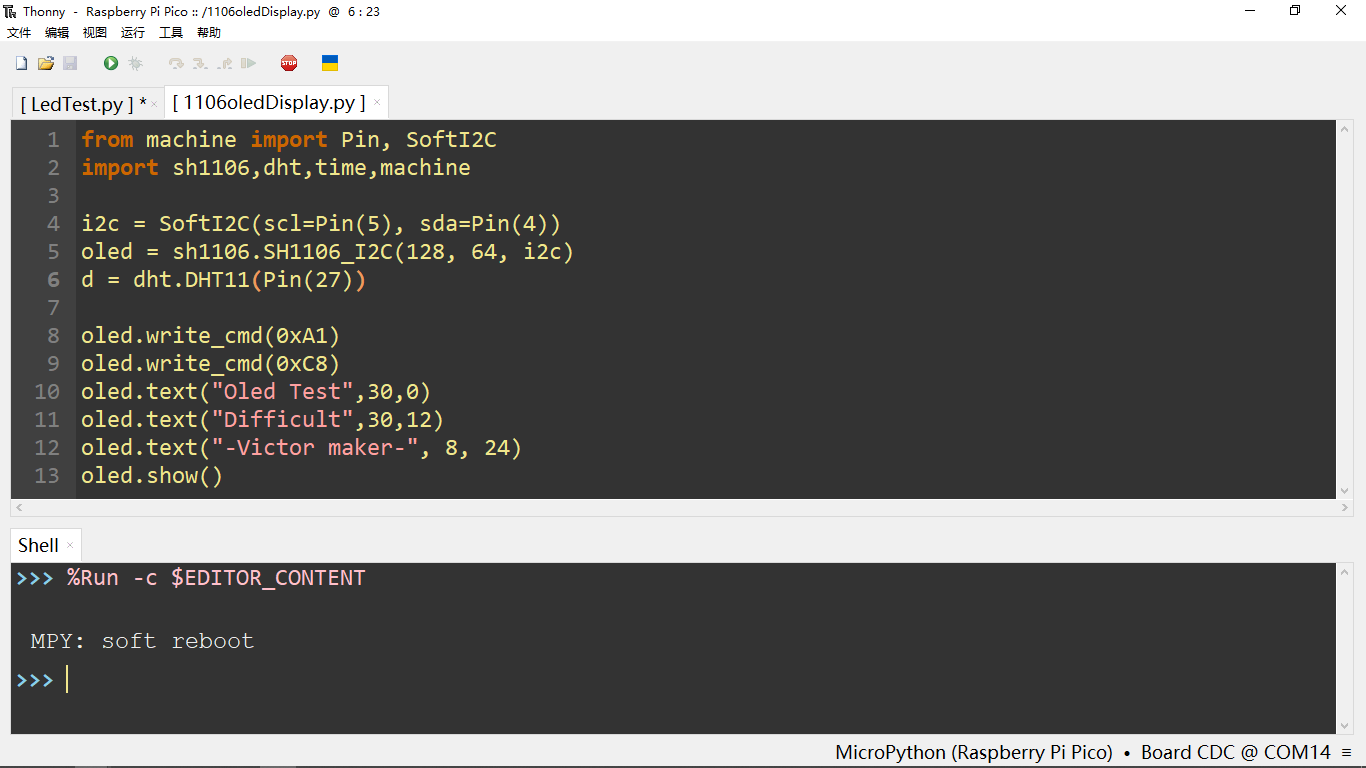The height and width of the screenshot is (768, 1366).
Task: Click Shell scrollbar up arrow
Action: pos(1344,571)
